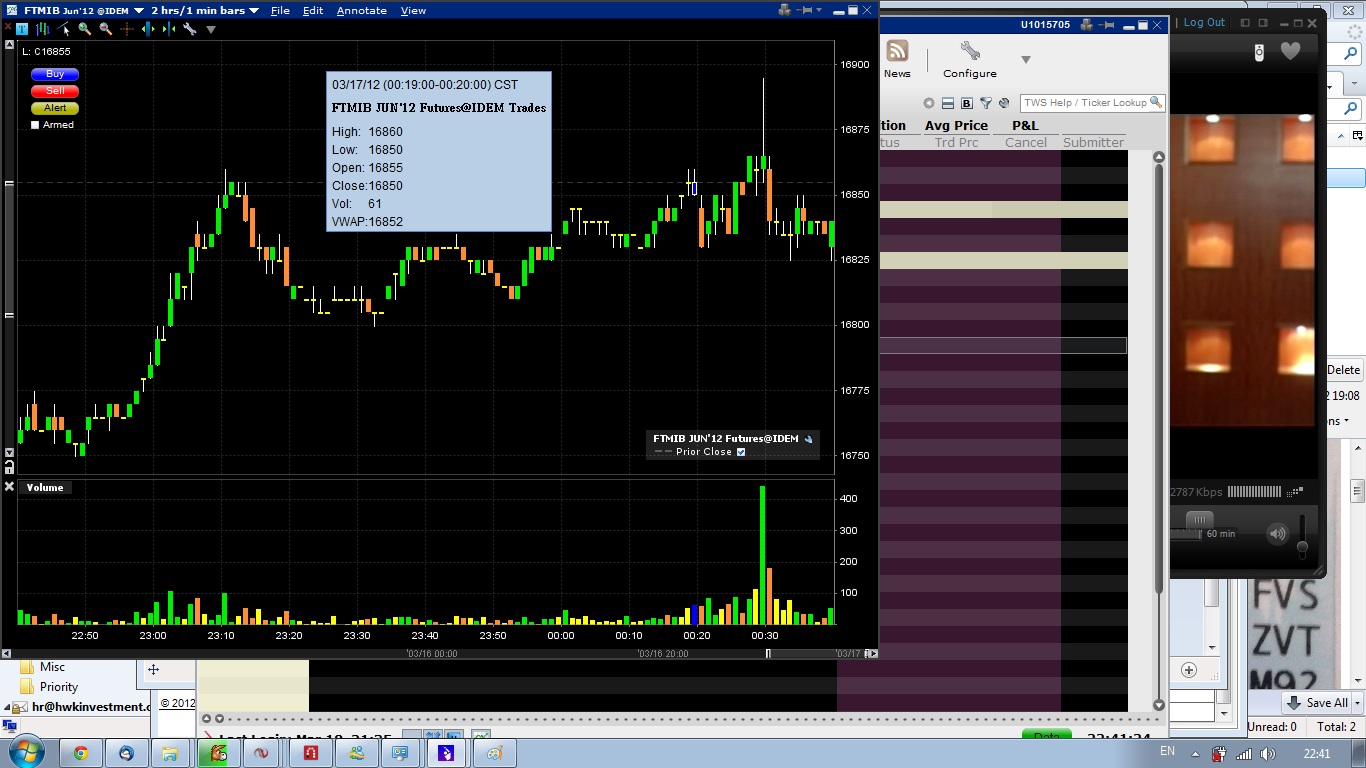Click the Avg Price column header
This screenshot has height=768, width=1366.
coord(956,126)
